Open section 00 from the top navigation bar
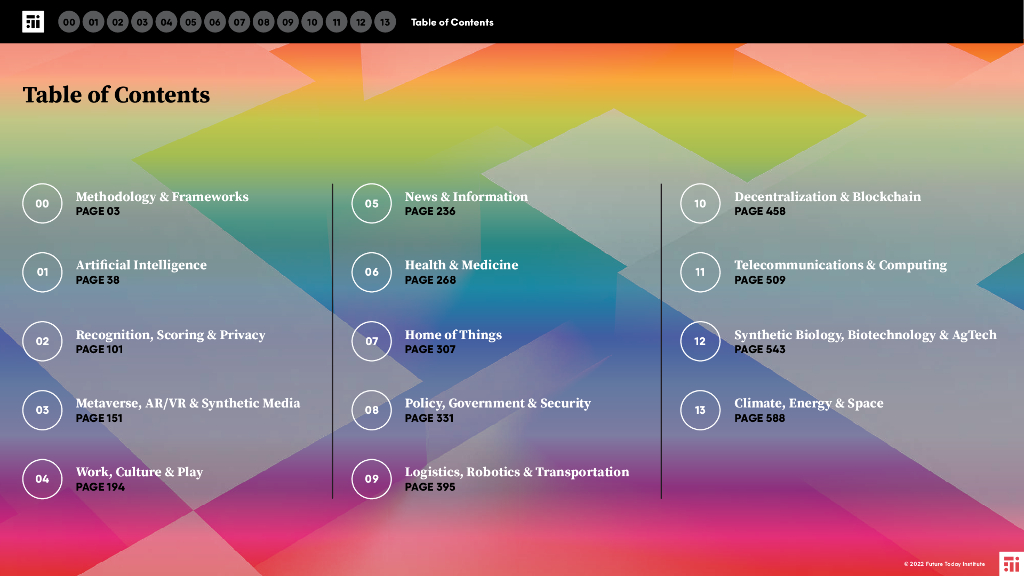The image size is (1024, 576). click(69, 22)
